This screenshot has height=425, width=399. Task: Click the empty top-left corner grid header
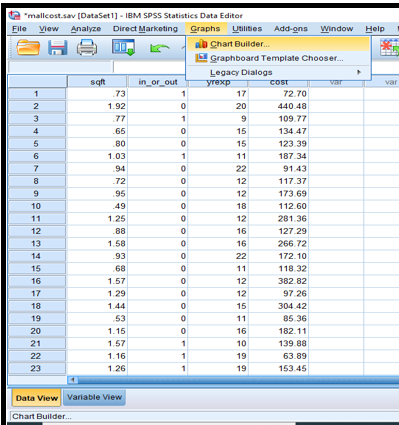[x=37, y=82]
